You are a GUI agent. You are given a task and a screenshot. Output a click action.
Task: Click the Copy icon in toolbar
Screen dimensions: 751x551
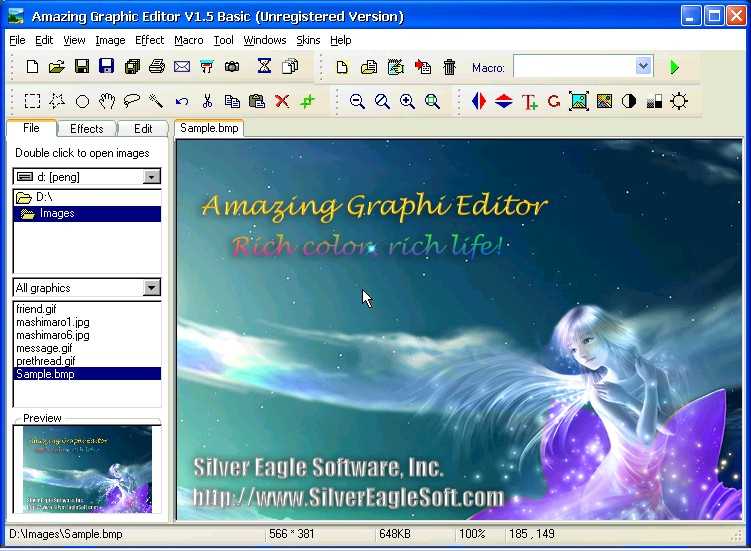click(x=232, y=101)
